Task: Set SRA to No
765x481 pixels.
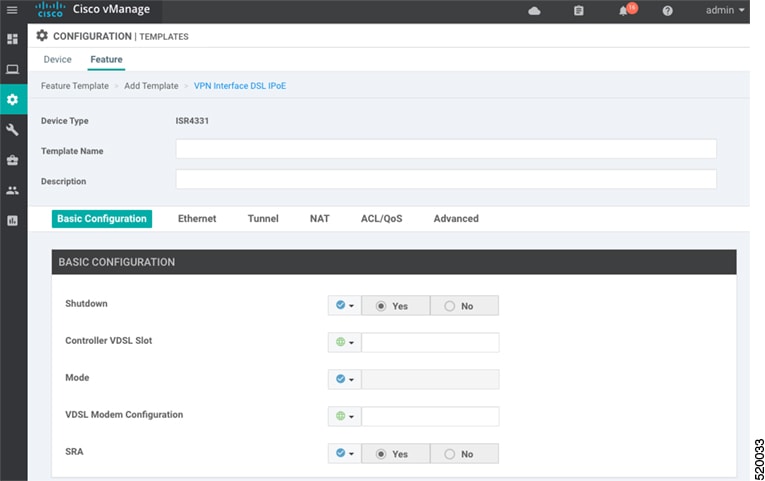Action: [464, 454]
